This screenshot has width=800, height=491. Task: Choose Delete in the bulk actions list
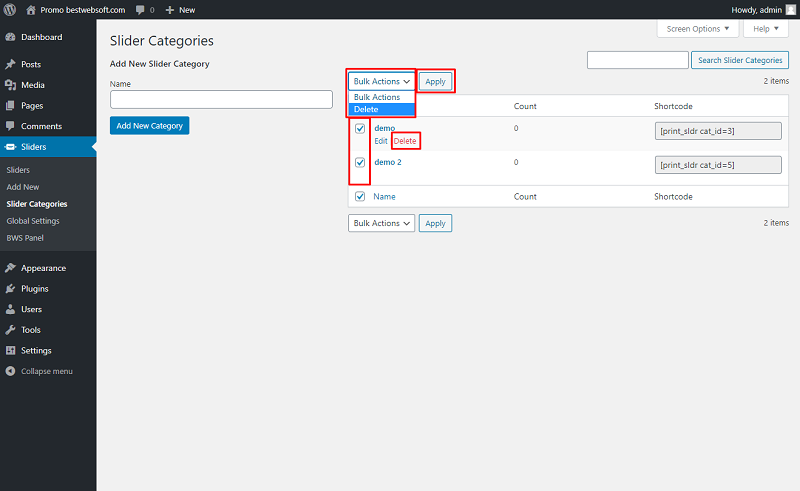(x=382, y=109)
